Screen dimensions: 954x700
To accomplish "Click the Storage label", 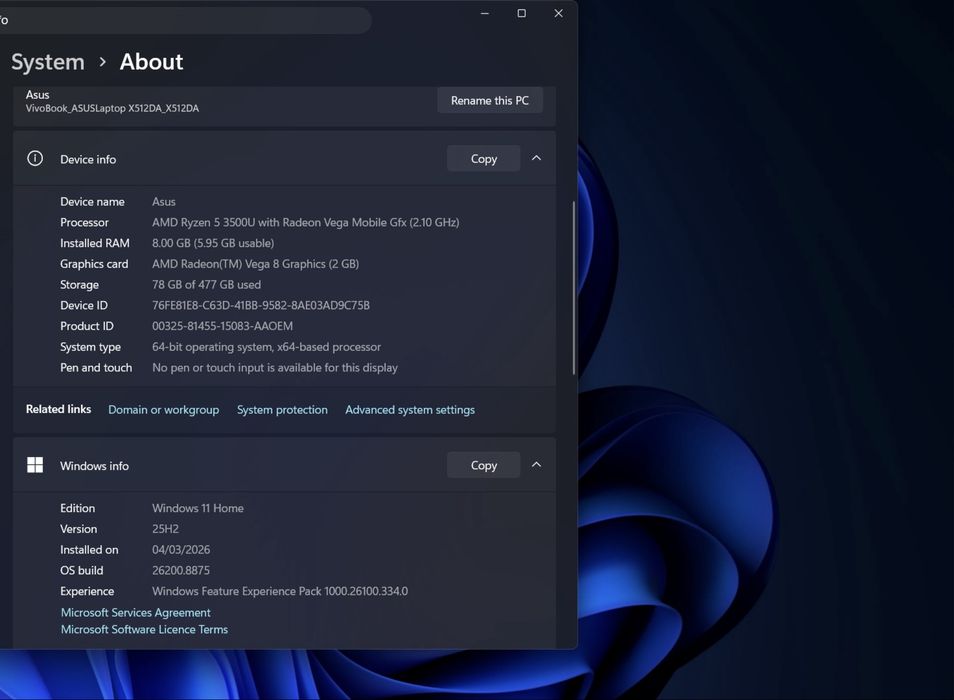I will [x=80, y=285].
